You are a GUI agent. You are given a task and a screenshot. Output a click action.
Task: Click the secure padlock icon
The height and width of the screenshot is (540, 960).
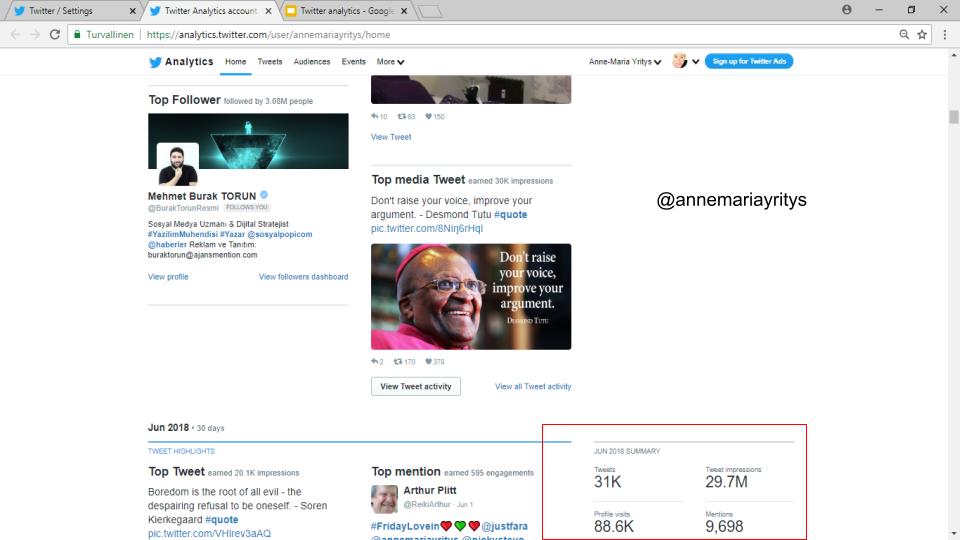[x=77, y=35]
